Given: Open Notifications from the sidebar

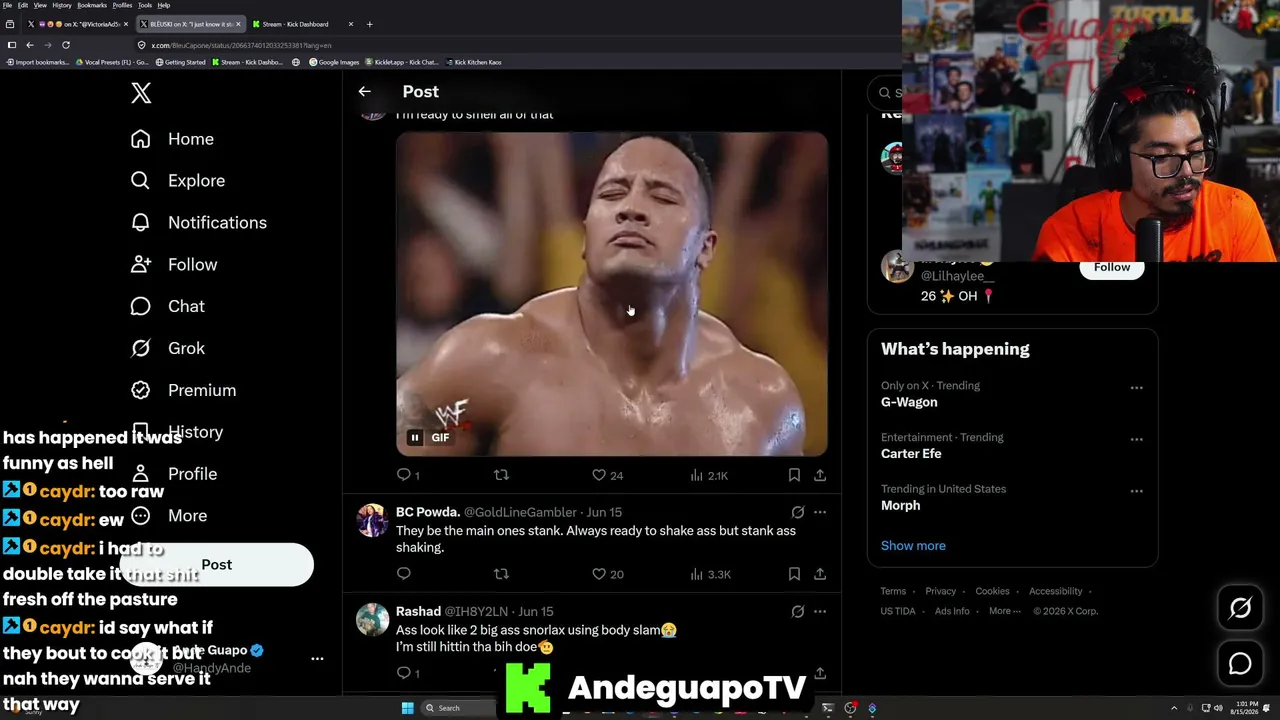Looking at the screenshot, I should [198, 223].
